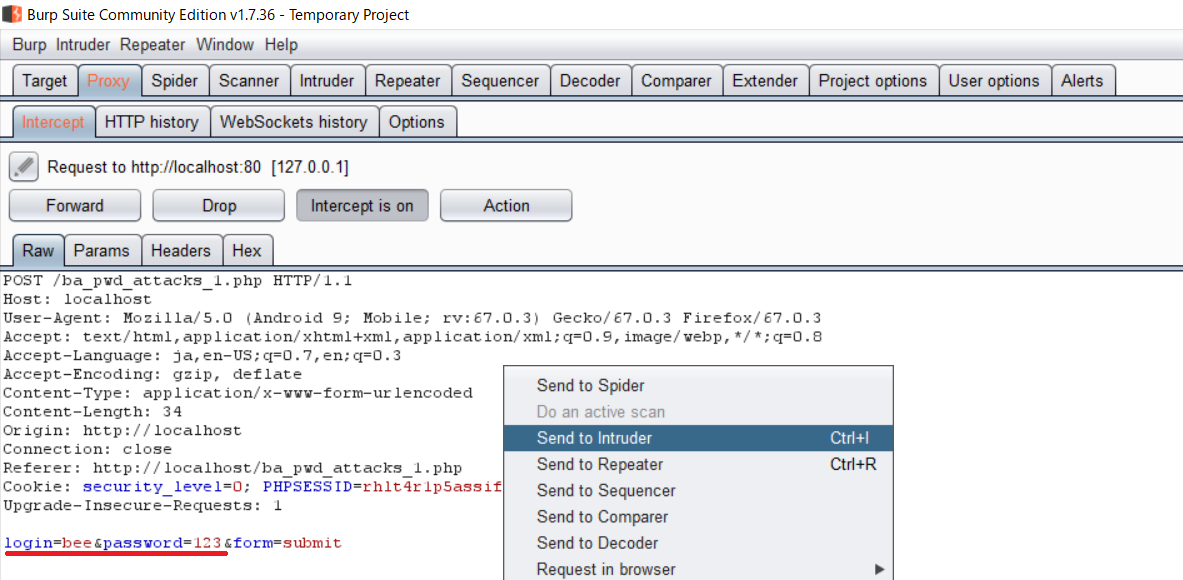
Task: Switch to the Comparer tab
Action: (x=677, y=81)
